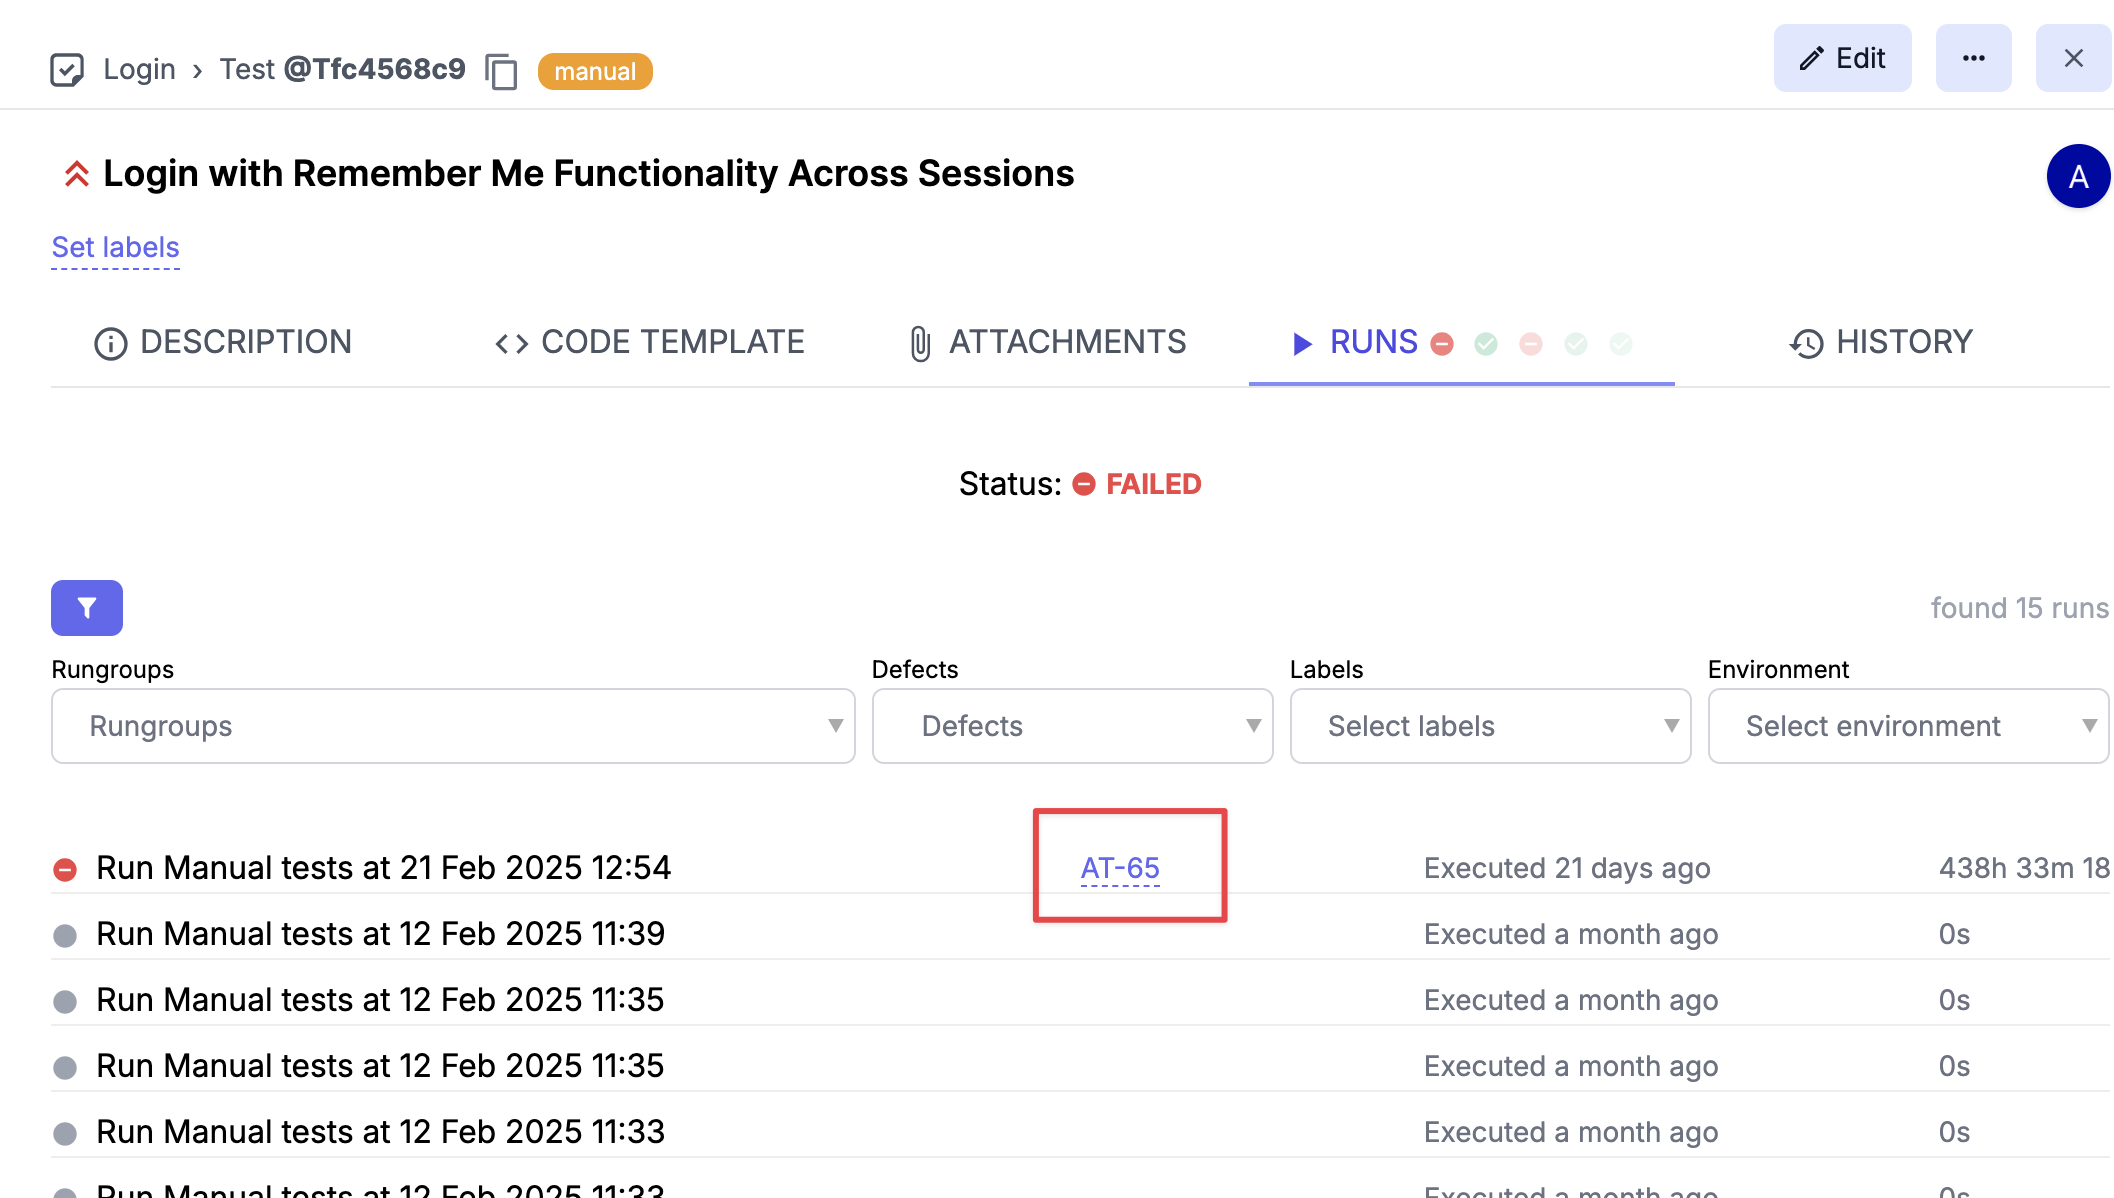Click the Set labels link
Viewport: 2114px width, 1198px height.
pyautogui.click(x=115, y=247)
